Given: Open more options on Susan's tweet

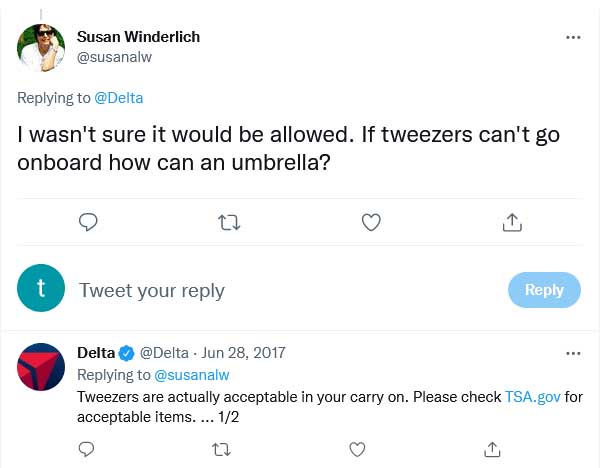Looking at the screenshot, I should point(573,37).
